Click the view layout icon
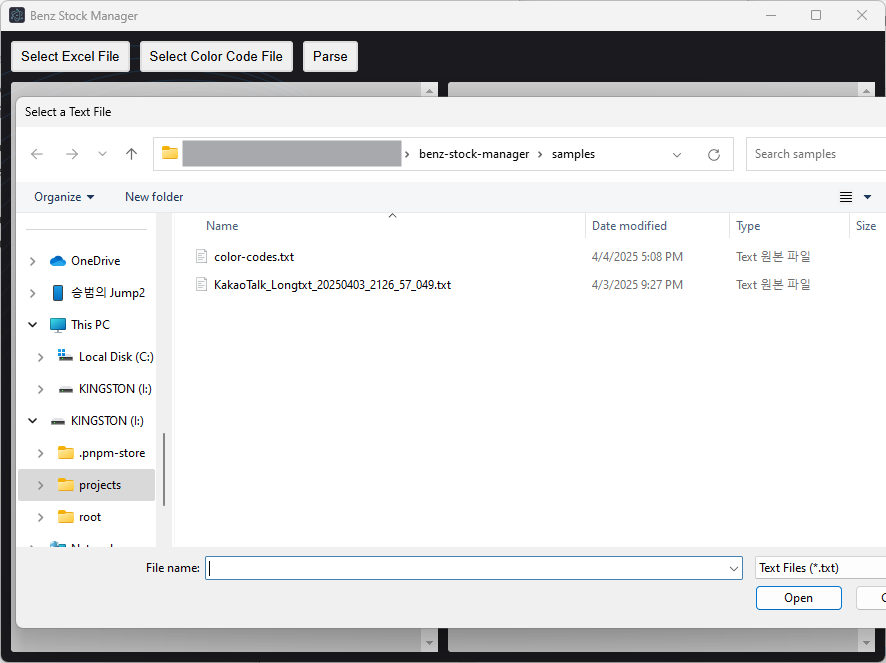886x663 pixels. (846, 197)
